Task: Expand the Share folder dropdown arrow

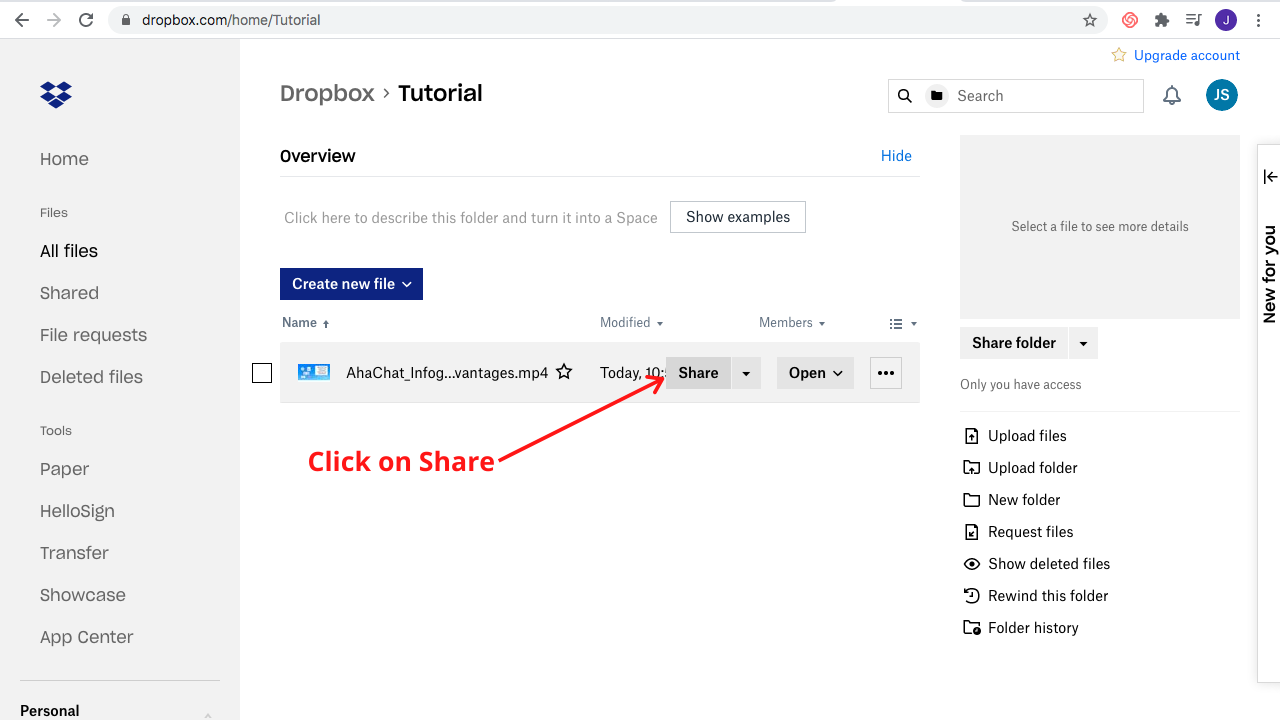Action: click(x=1083, y=343)
